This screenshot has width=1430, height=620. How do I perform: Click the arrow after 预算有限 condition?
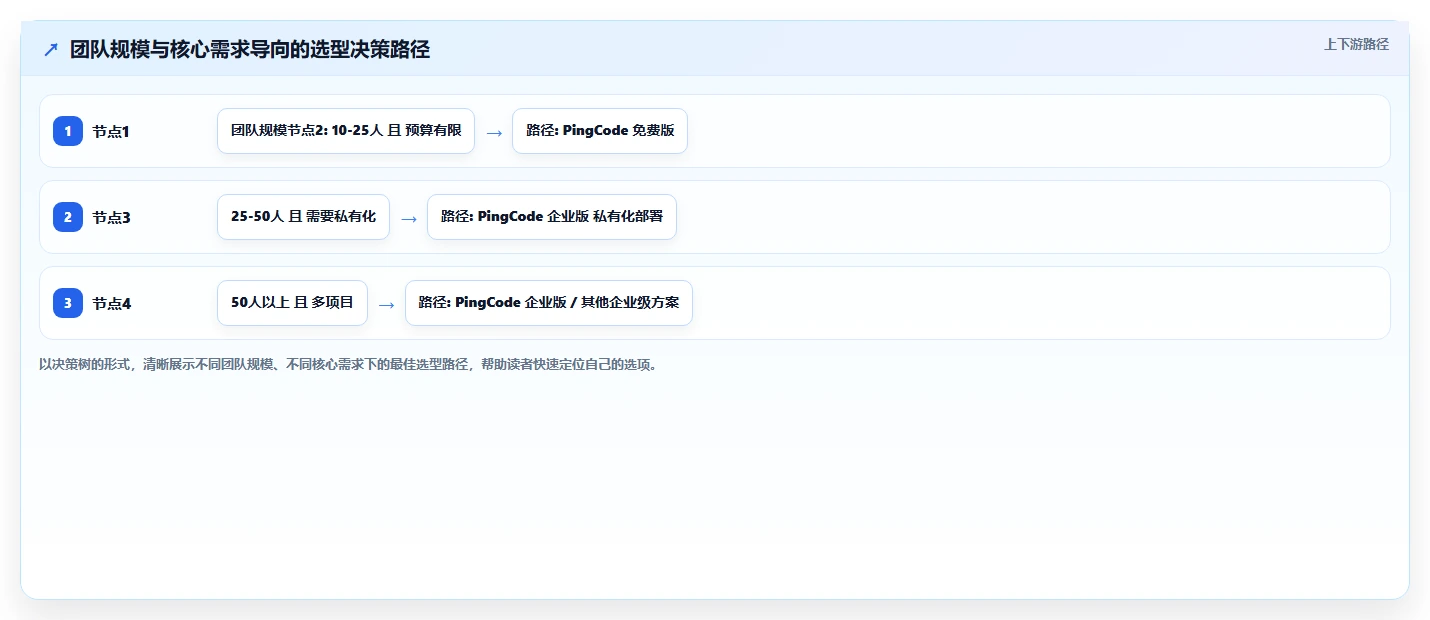coord(494,132)
